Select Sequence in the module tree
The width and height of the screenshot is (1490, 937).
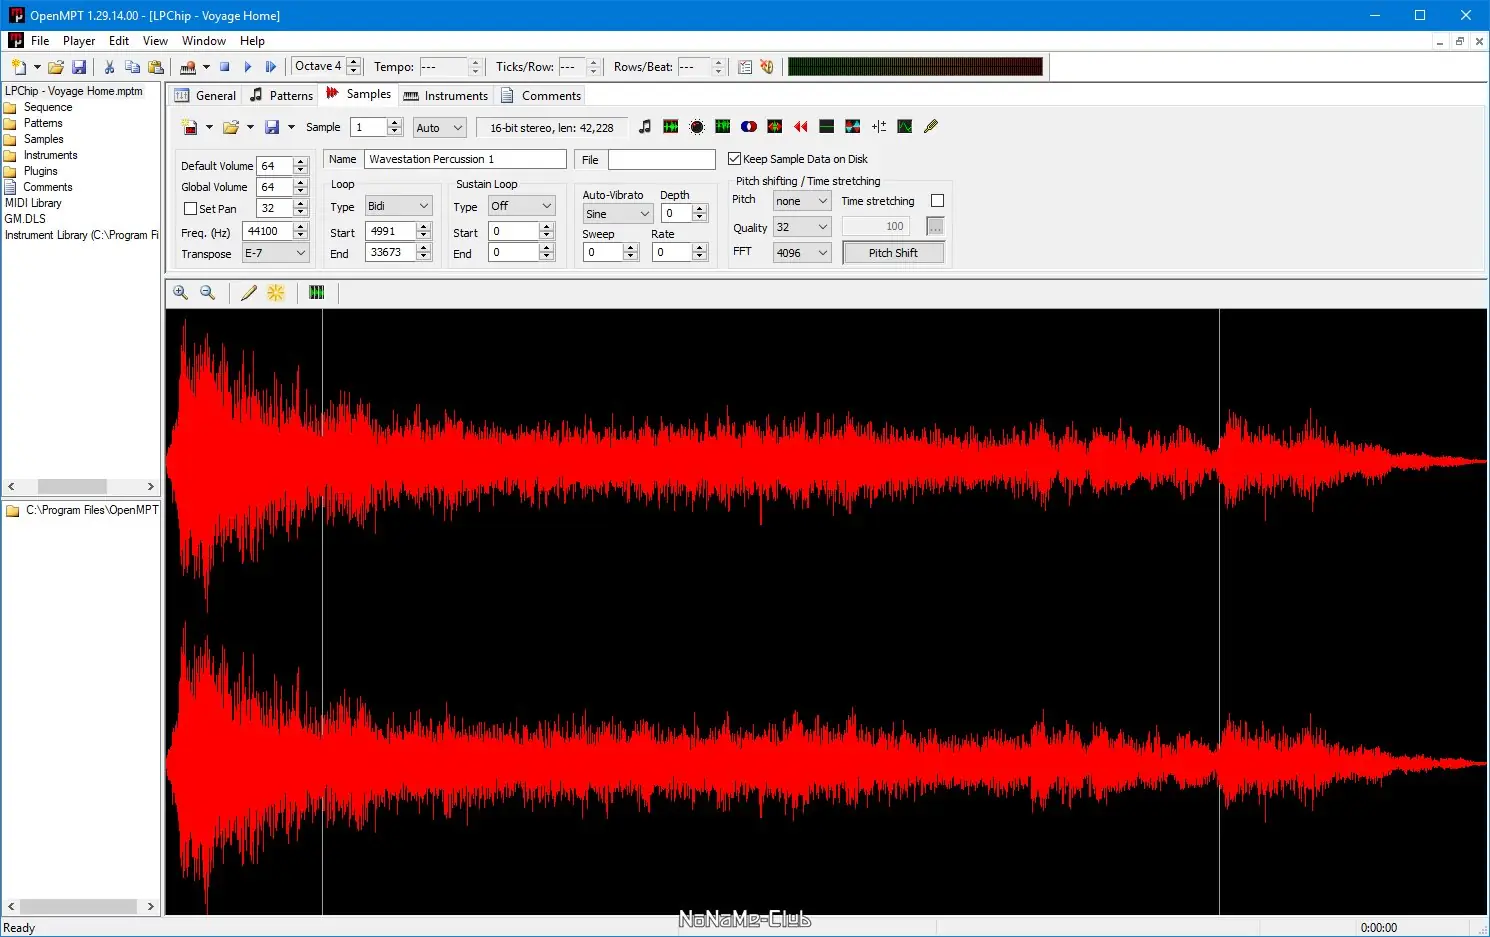(48, 107)
